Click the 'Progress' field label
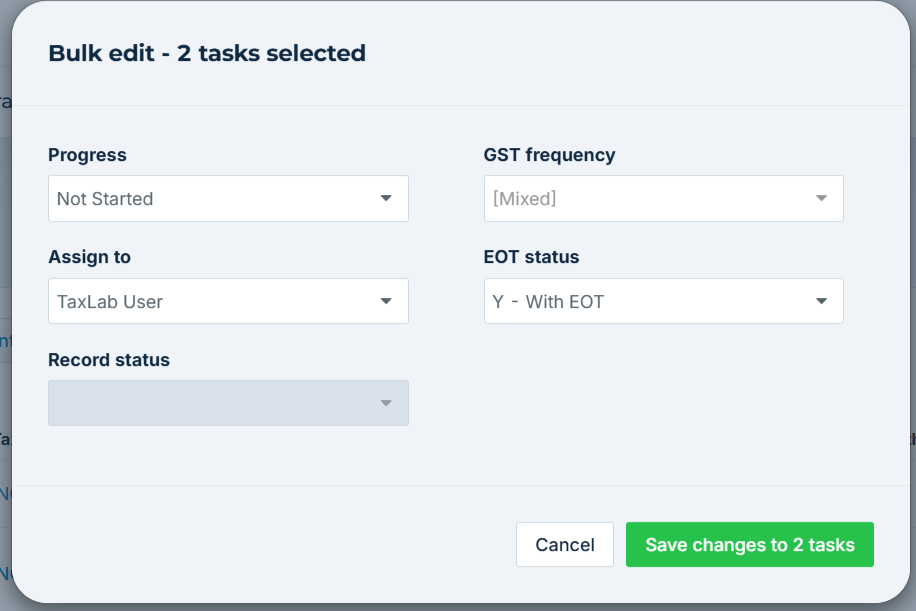916x611 pixels. coord(87,155)
